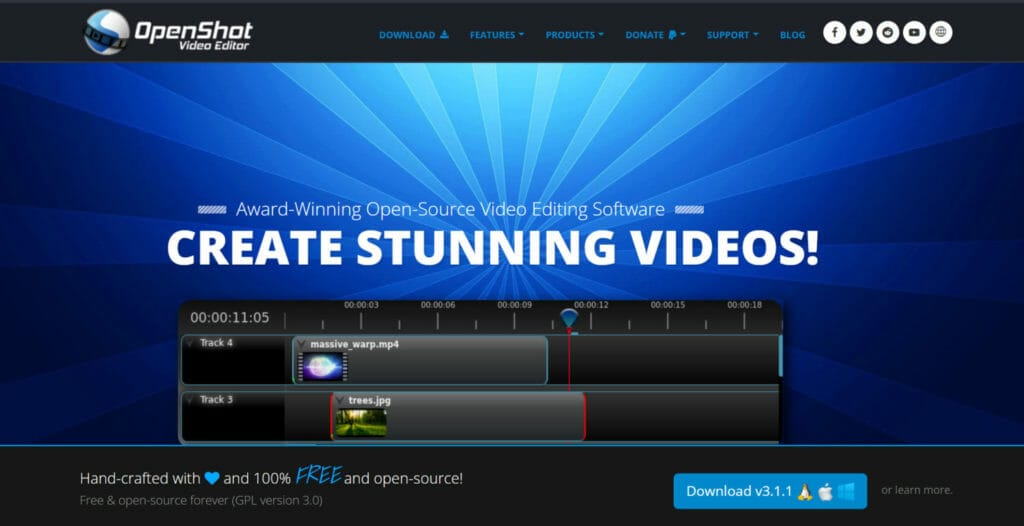This screenshot has width=1024, height=526.
Task: Open the Twitter social icon
Action: click(861, 33)
